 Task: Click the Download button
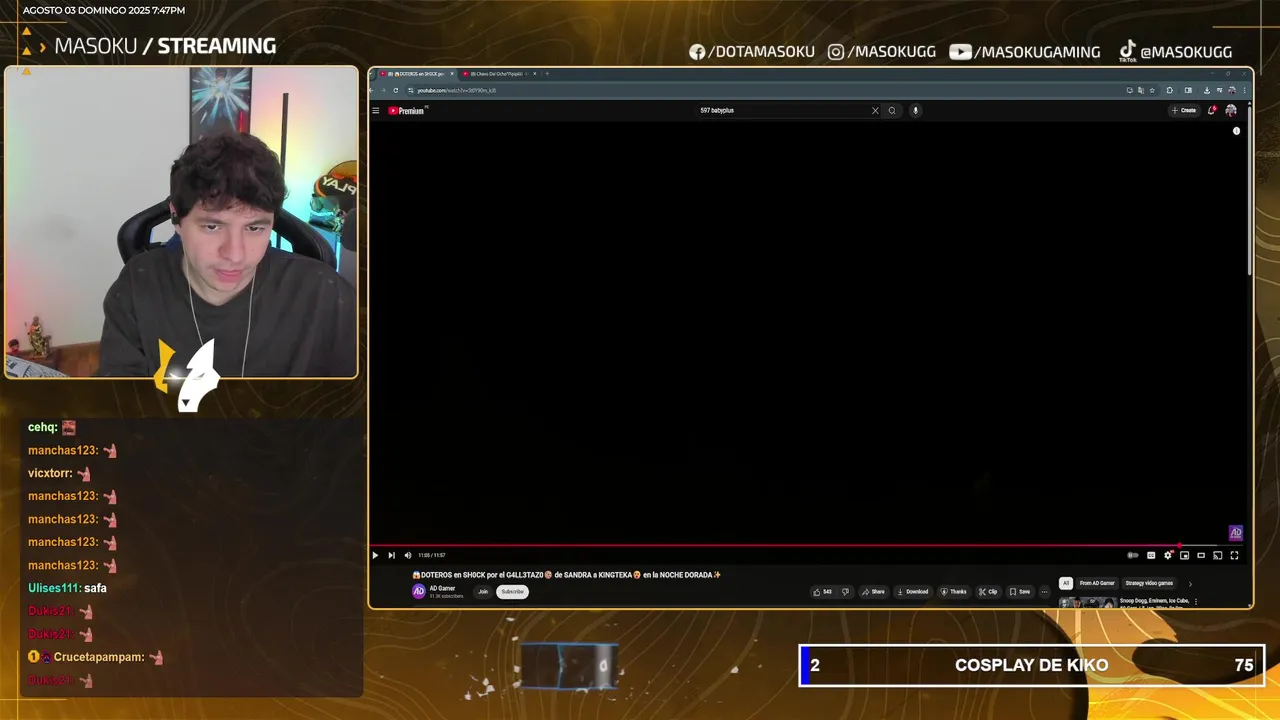(913, 591)
